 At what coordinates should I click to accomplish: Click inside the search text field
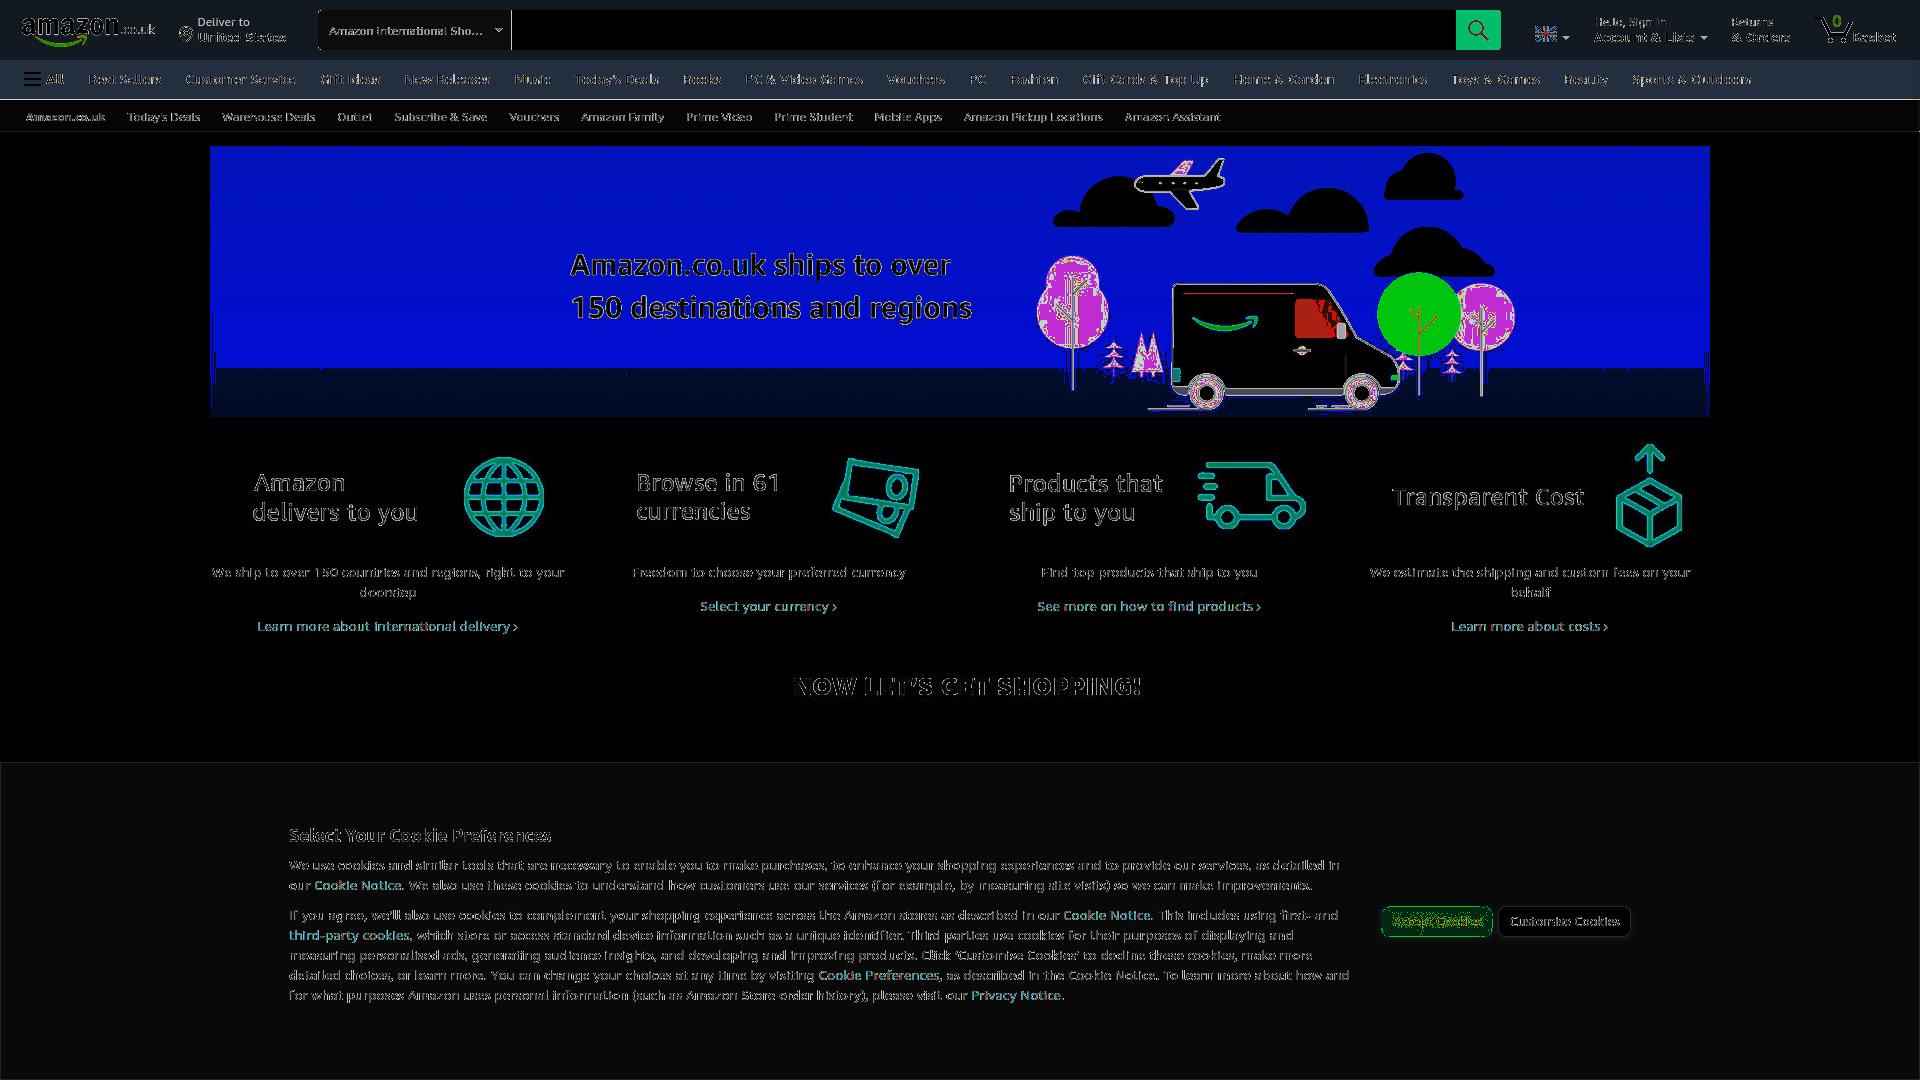pyautogui.click(x=984, y=30)
